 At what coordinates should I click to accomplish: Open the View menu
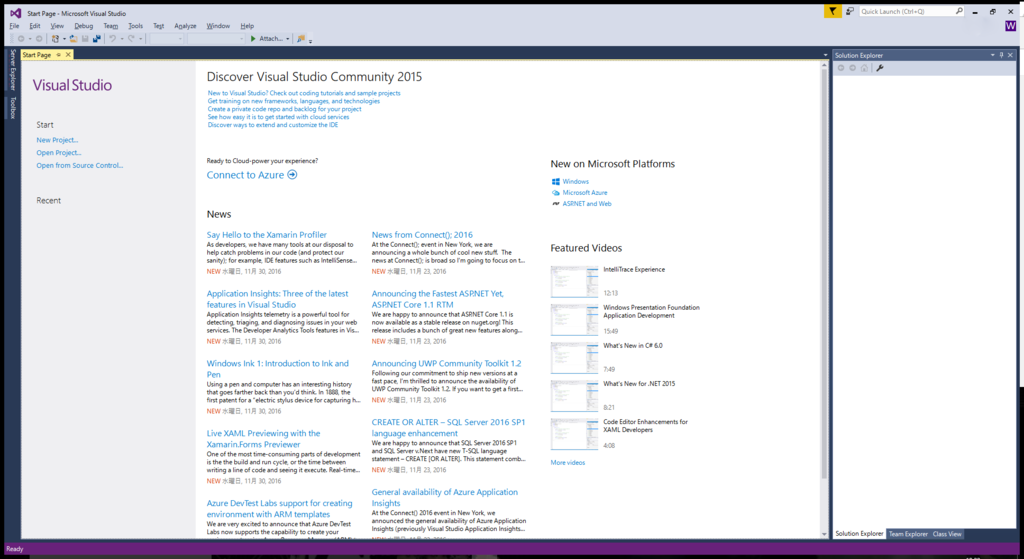(57, 26)
